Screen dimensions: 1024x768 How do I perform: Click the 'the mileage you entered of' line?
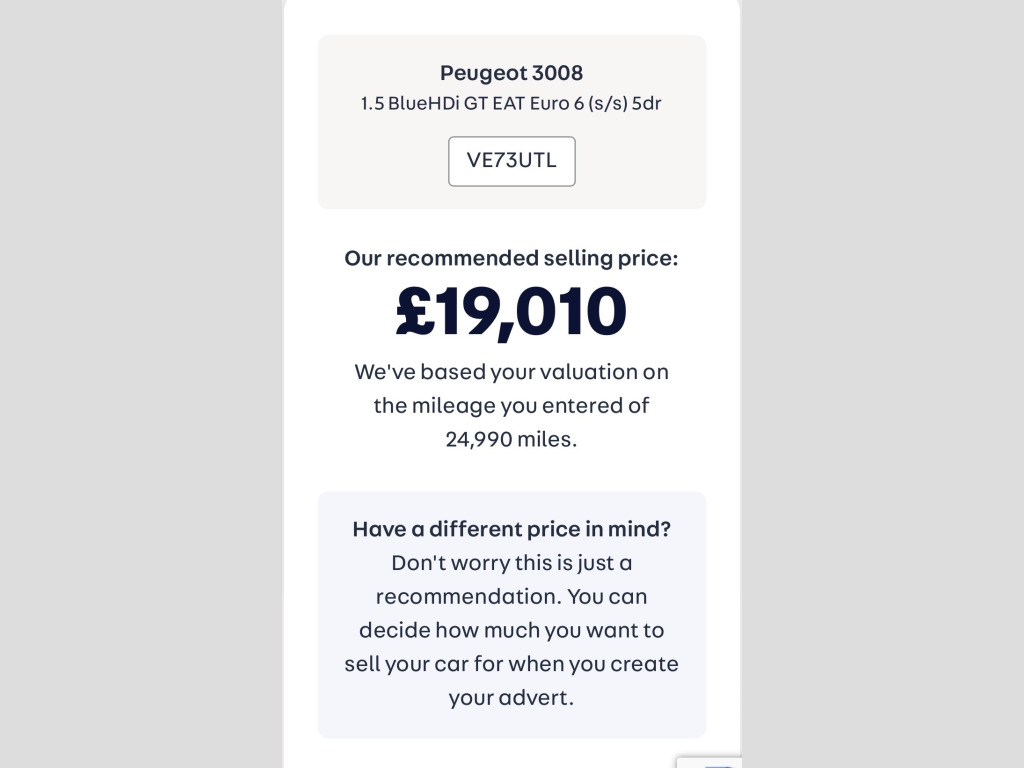(511, 406)
